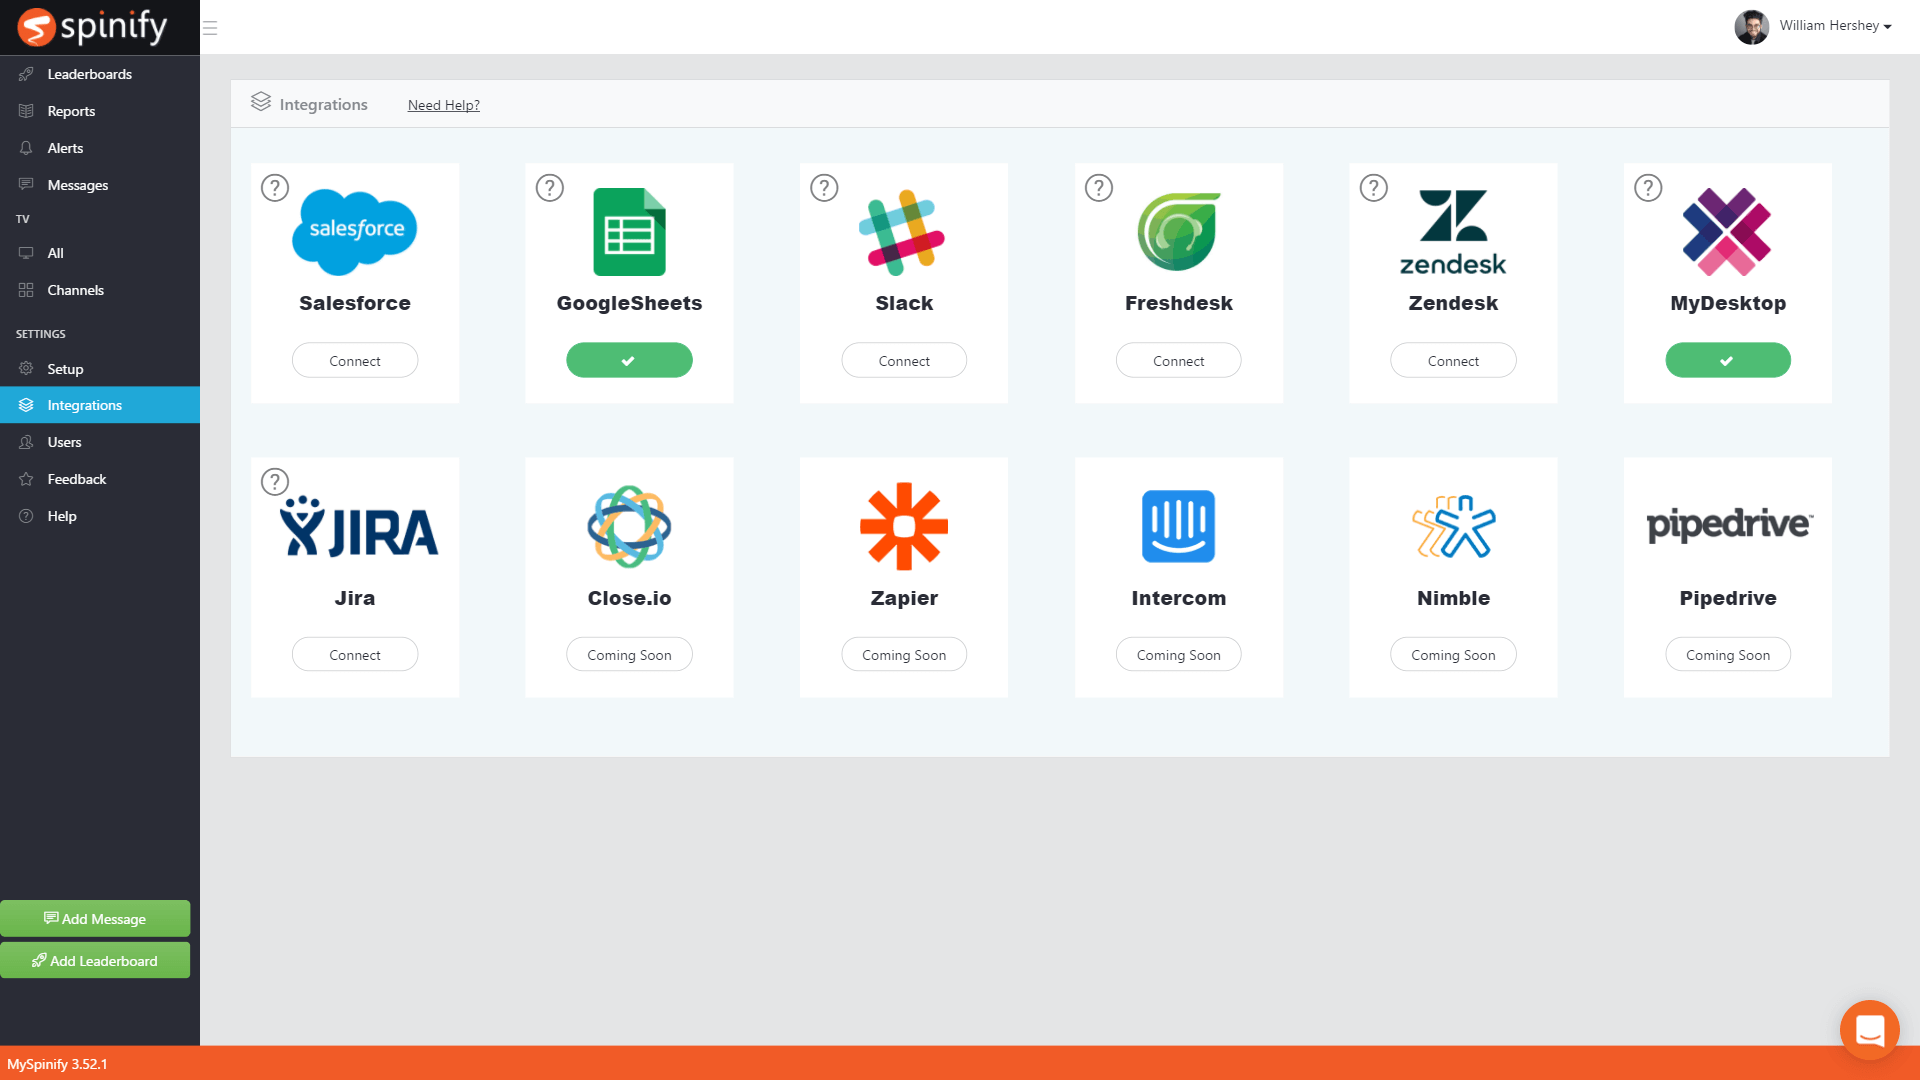1920x1080 pixels.
Task: Open Leaderboards in the sidebar
Action: 100,74
